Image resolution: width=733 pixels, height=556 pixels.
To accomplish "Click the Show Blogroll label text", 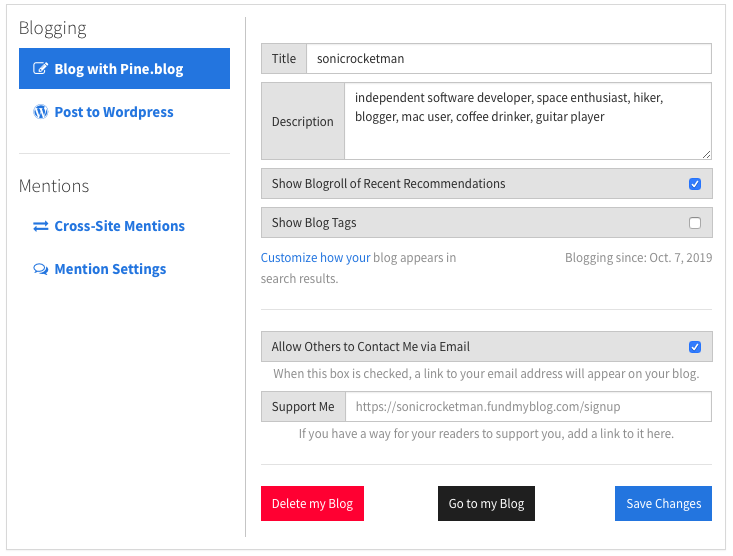I will click(388, 183).
